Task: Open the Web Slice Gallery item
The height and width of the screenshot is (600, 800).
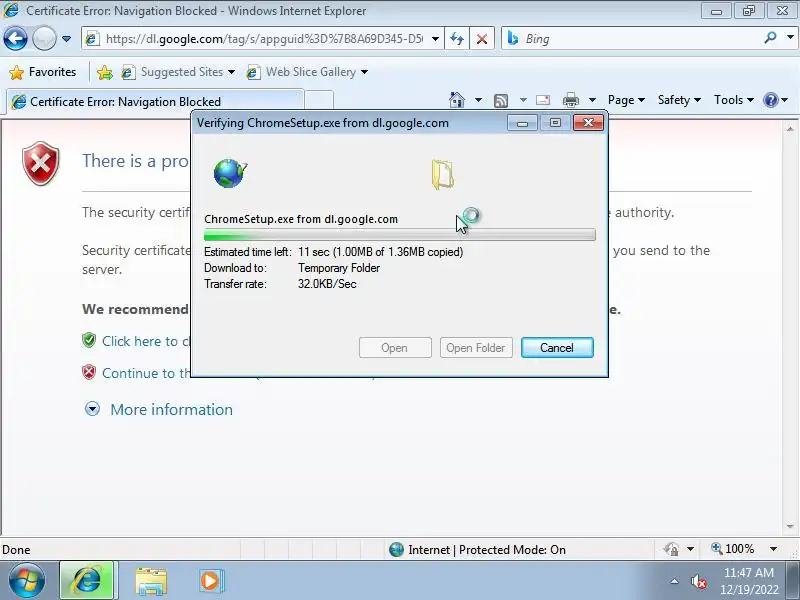Action: 307,72
